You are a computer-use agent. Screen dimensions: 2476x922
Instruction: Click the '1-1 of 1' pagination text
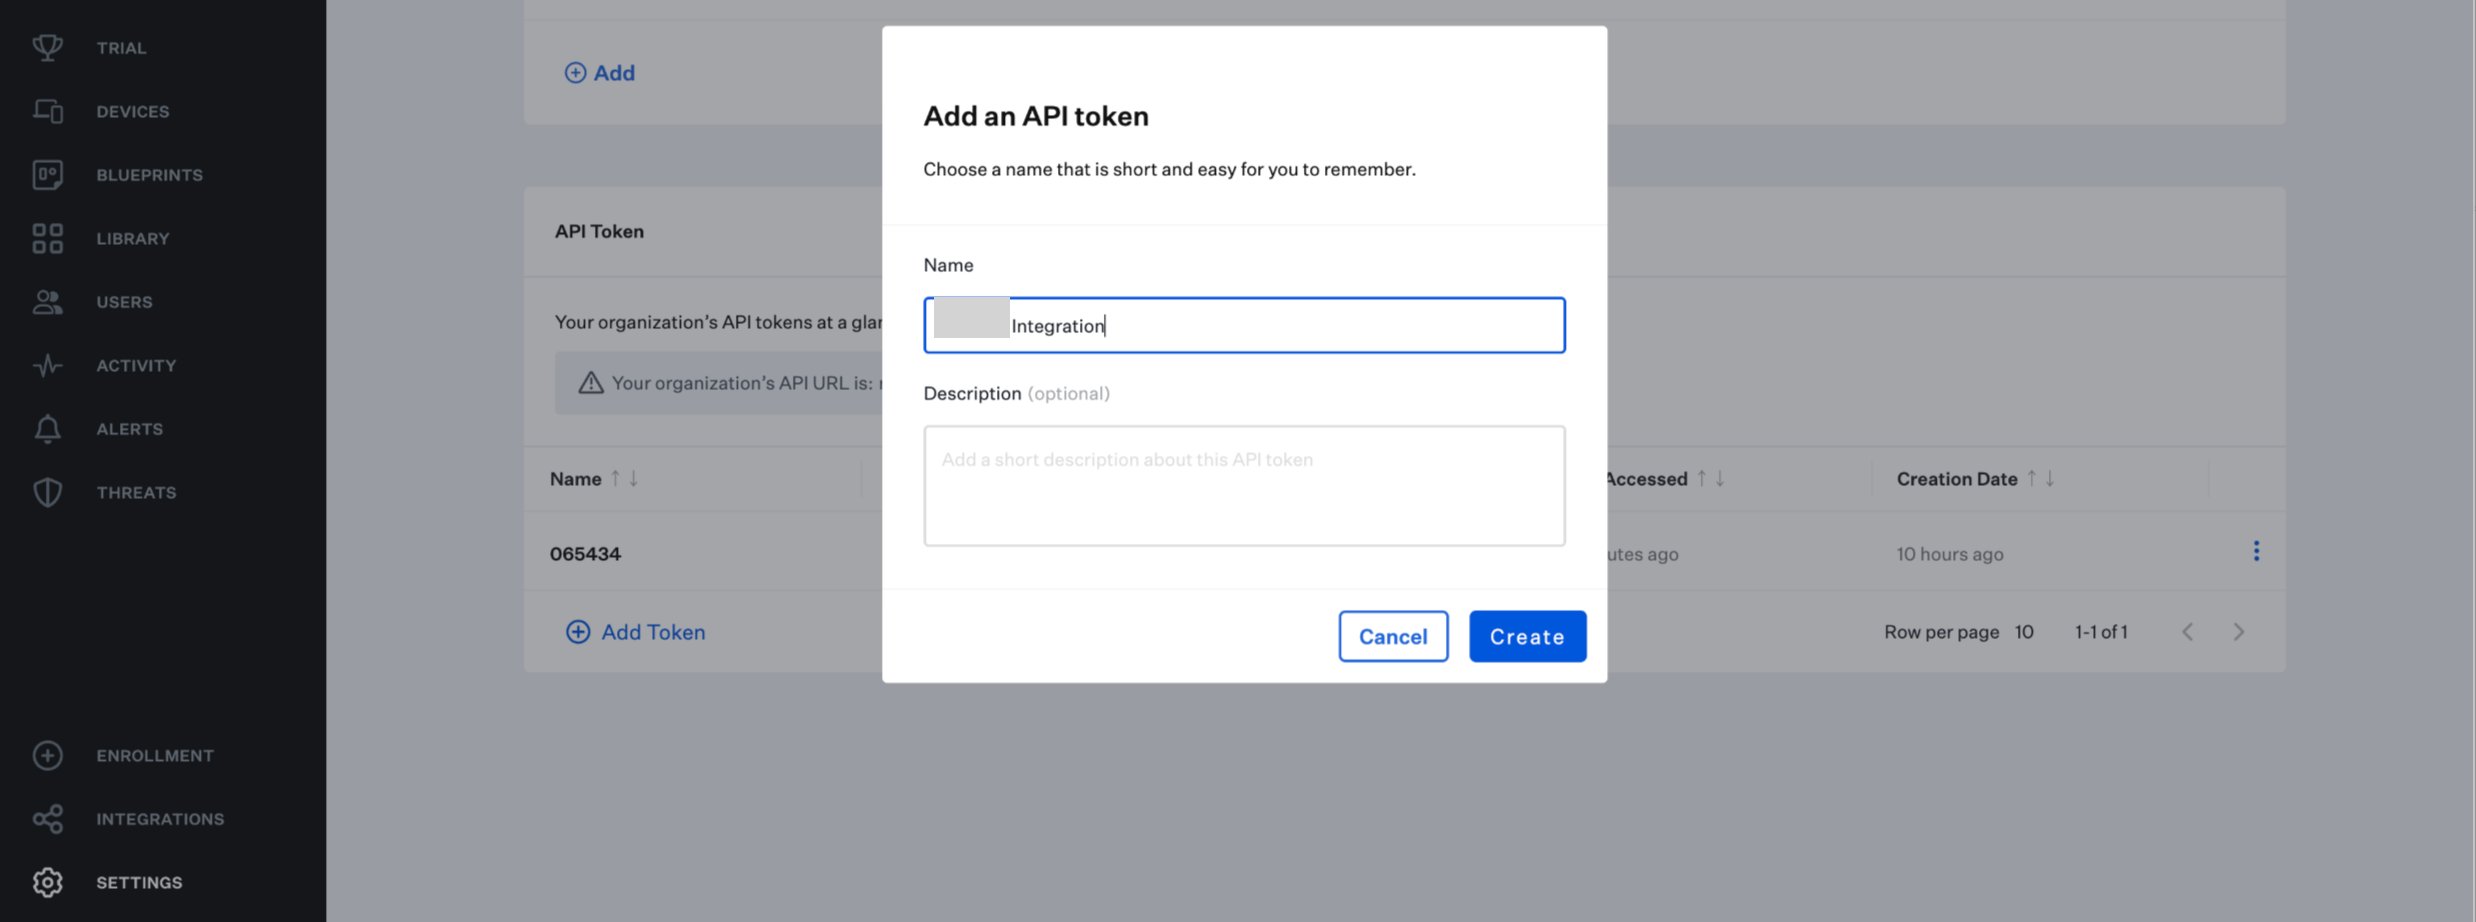pos(2101,632)
